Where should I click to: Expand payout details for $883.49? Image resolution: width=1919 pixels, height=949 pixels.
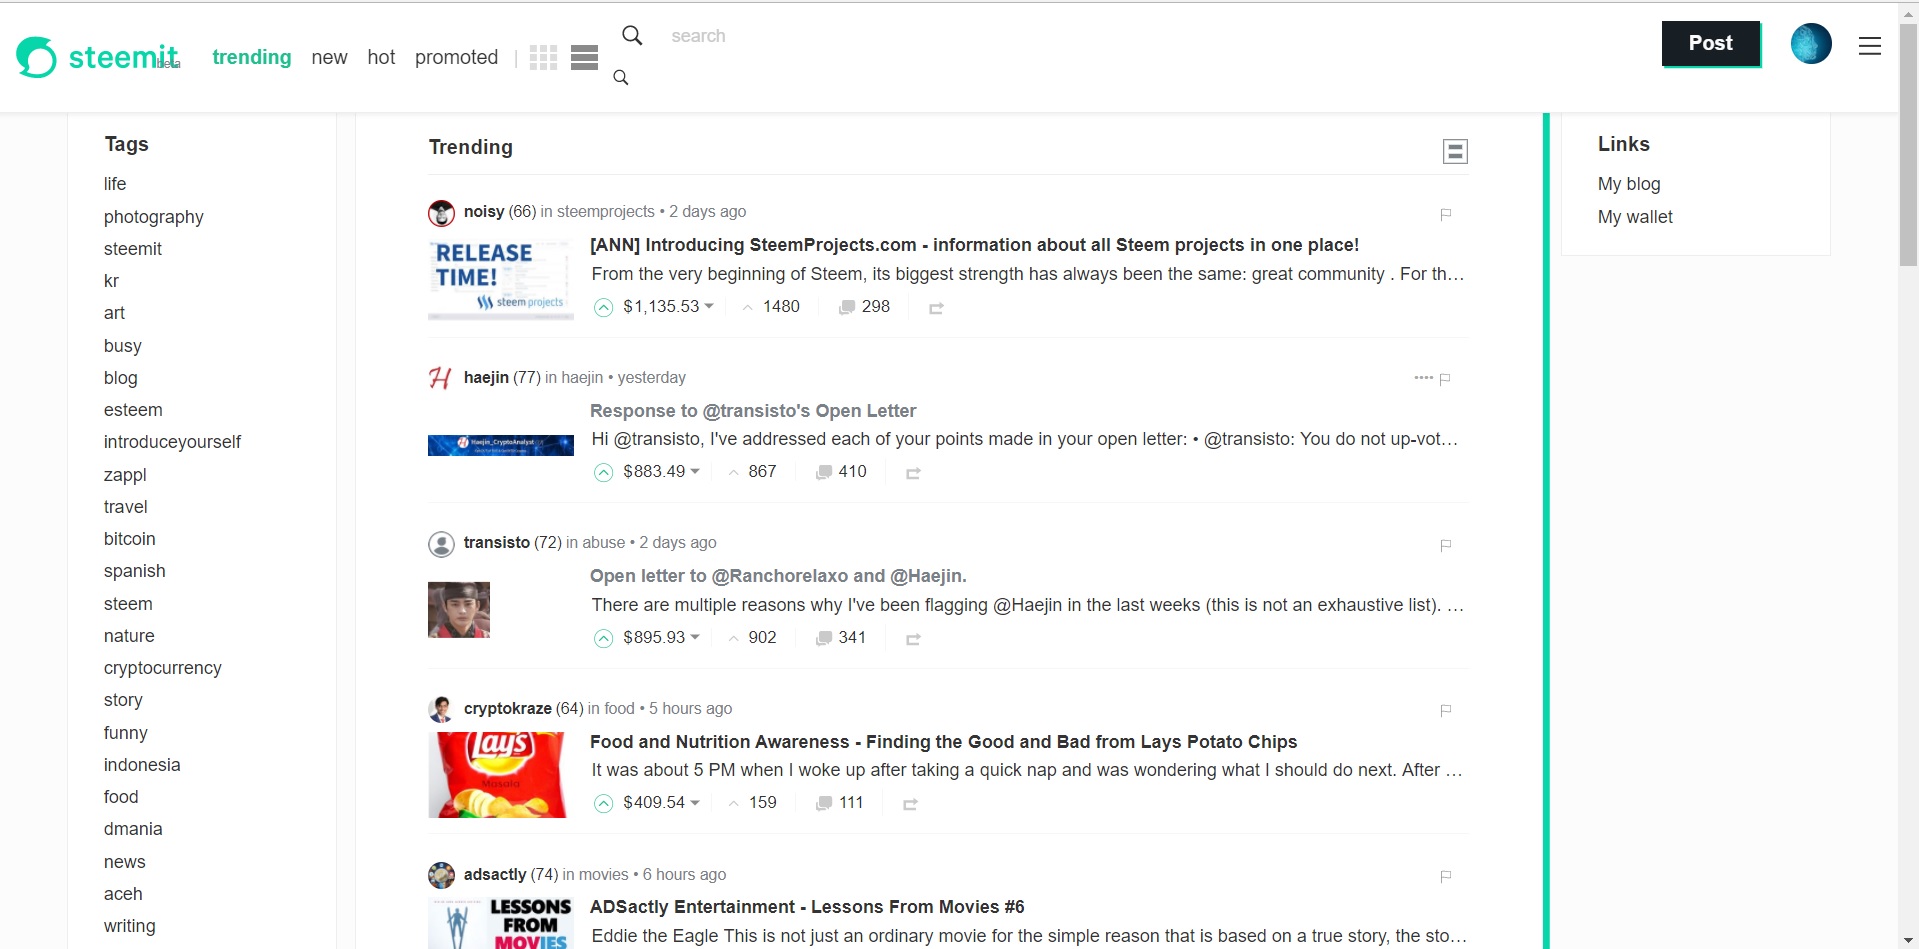(661, 471)
